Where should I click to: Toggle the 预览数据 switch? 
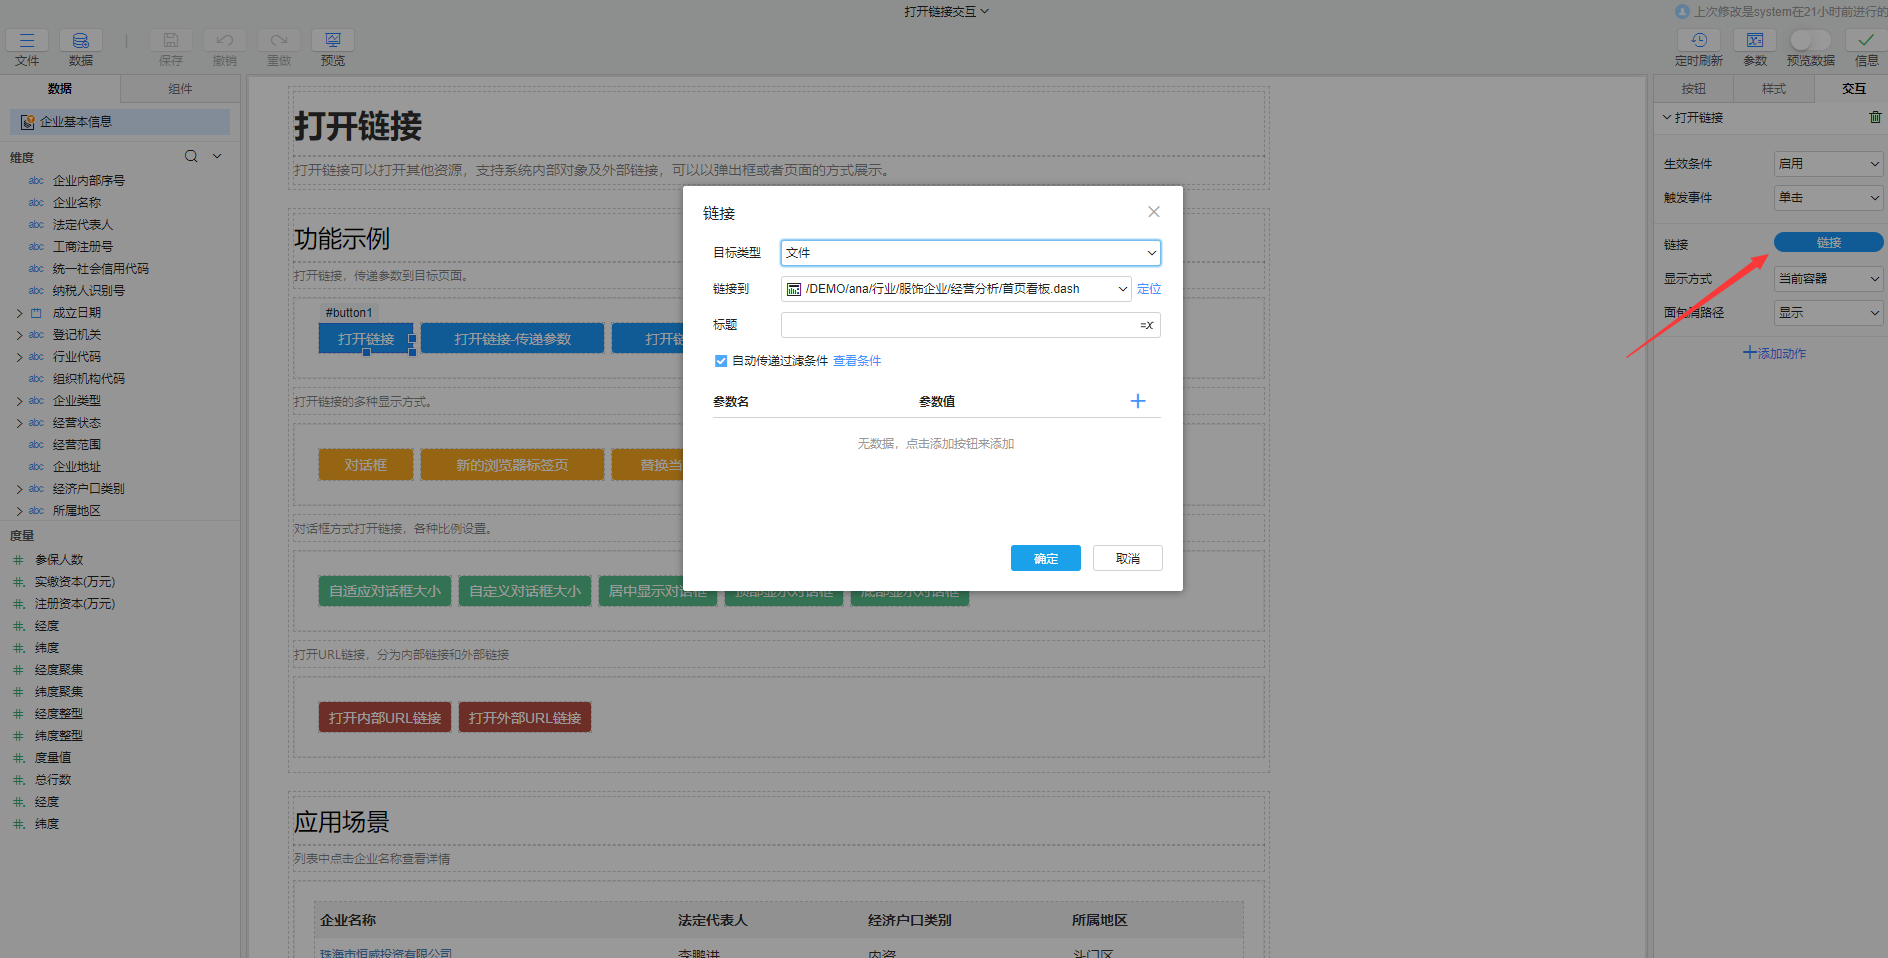point(1810,40)
